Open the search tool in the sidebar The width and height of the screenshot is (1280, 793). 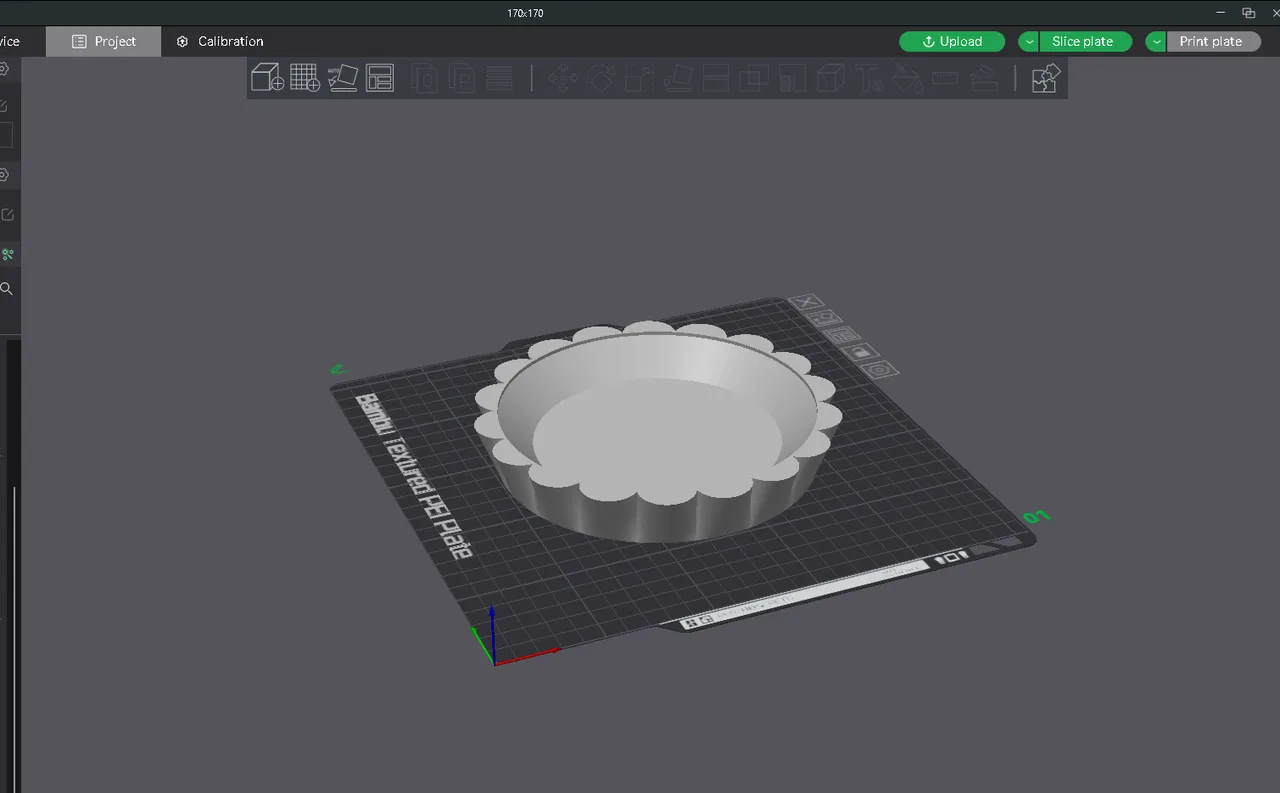(x=7, y=288)
